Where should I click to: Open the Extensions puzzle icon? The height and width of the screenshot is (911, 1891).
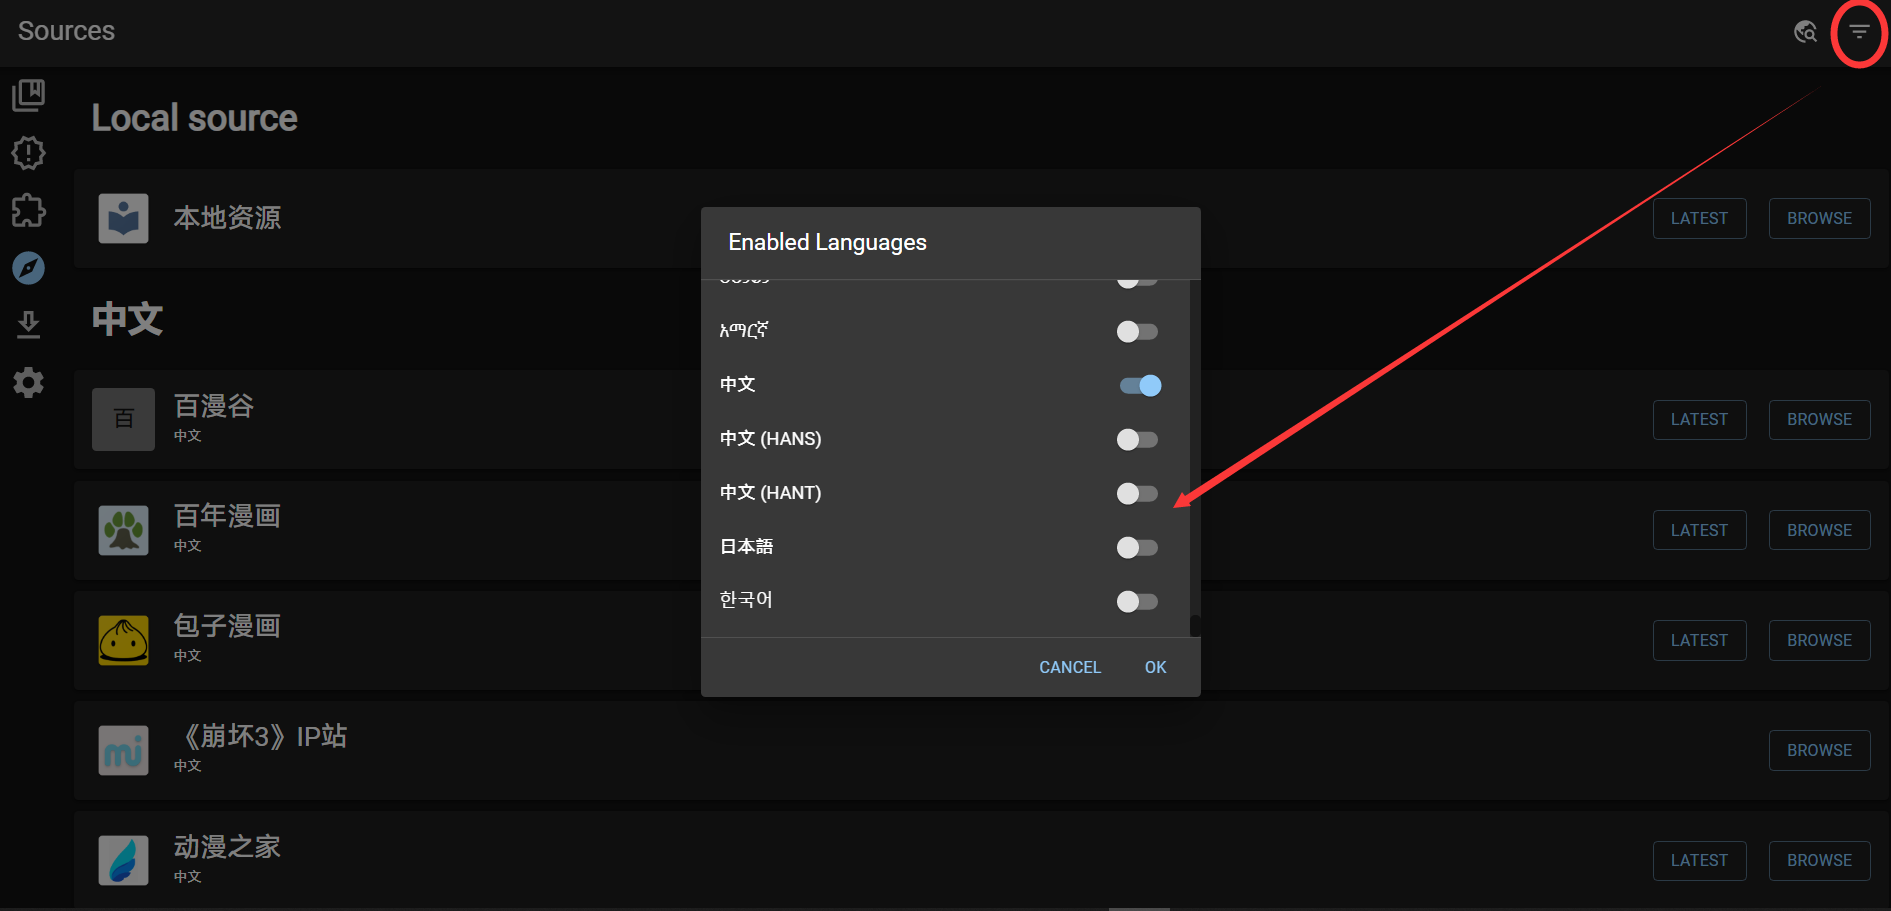(28, 210)
